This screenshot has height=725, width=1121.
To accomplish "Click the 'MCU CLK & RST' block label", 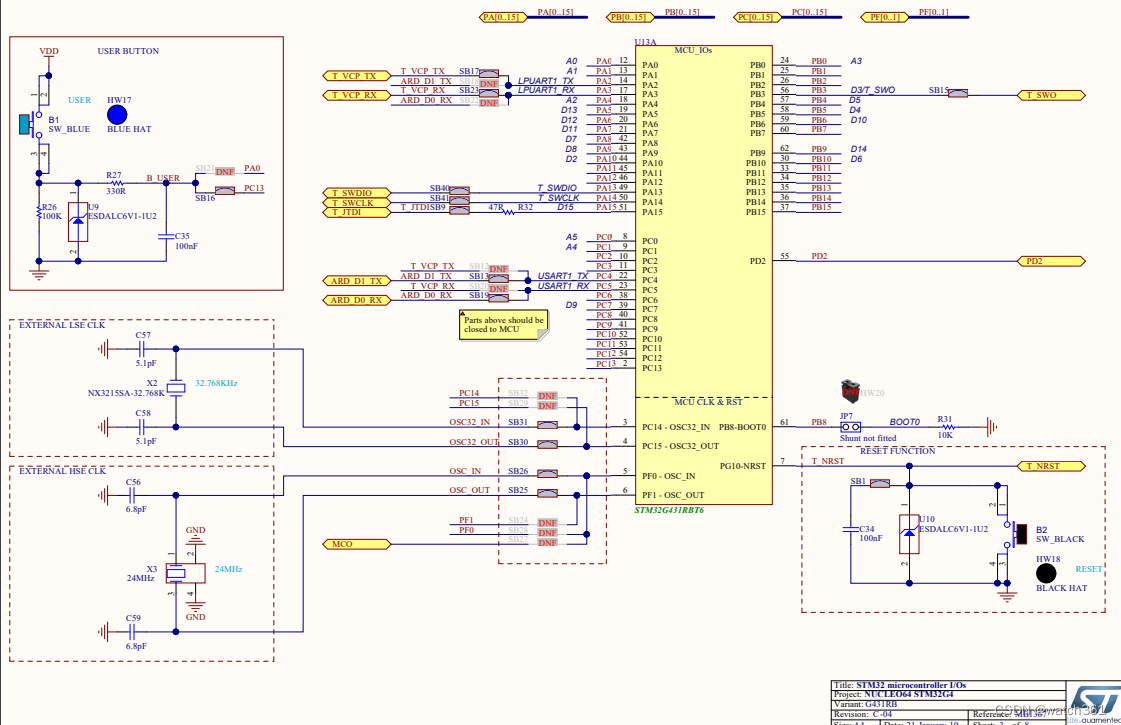I will pos(708,402).
